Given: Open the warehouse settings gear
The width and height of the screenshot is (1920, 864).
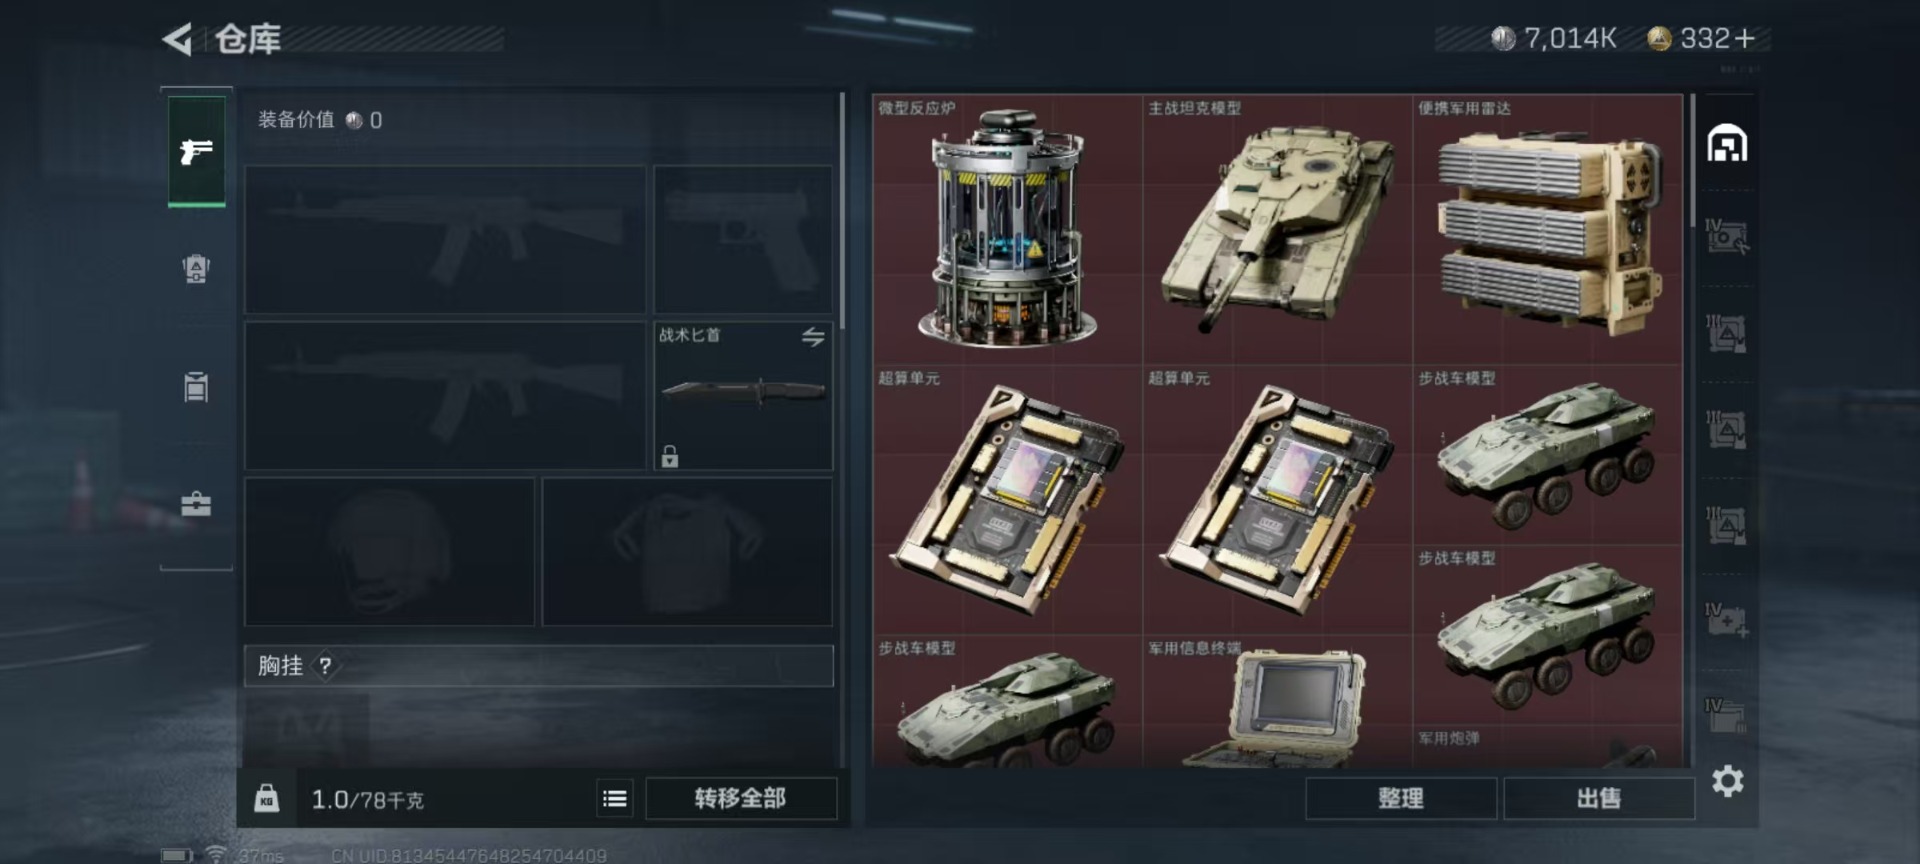Looking at the screenshot, I should tap(1727, 781).
